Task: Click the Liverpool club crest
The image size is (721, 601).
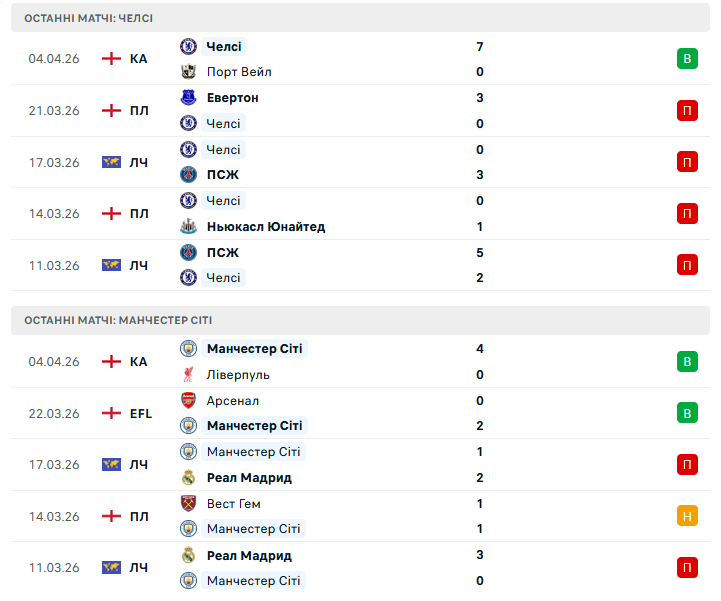Action: [188, 375]
